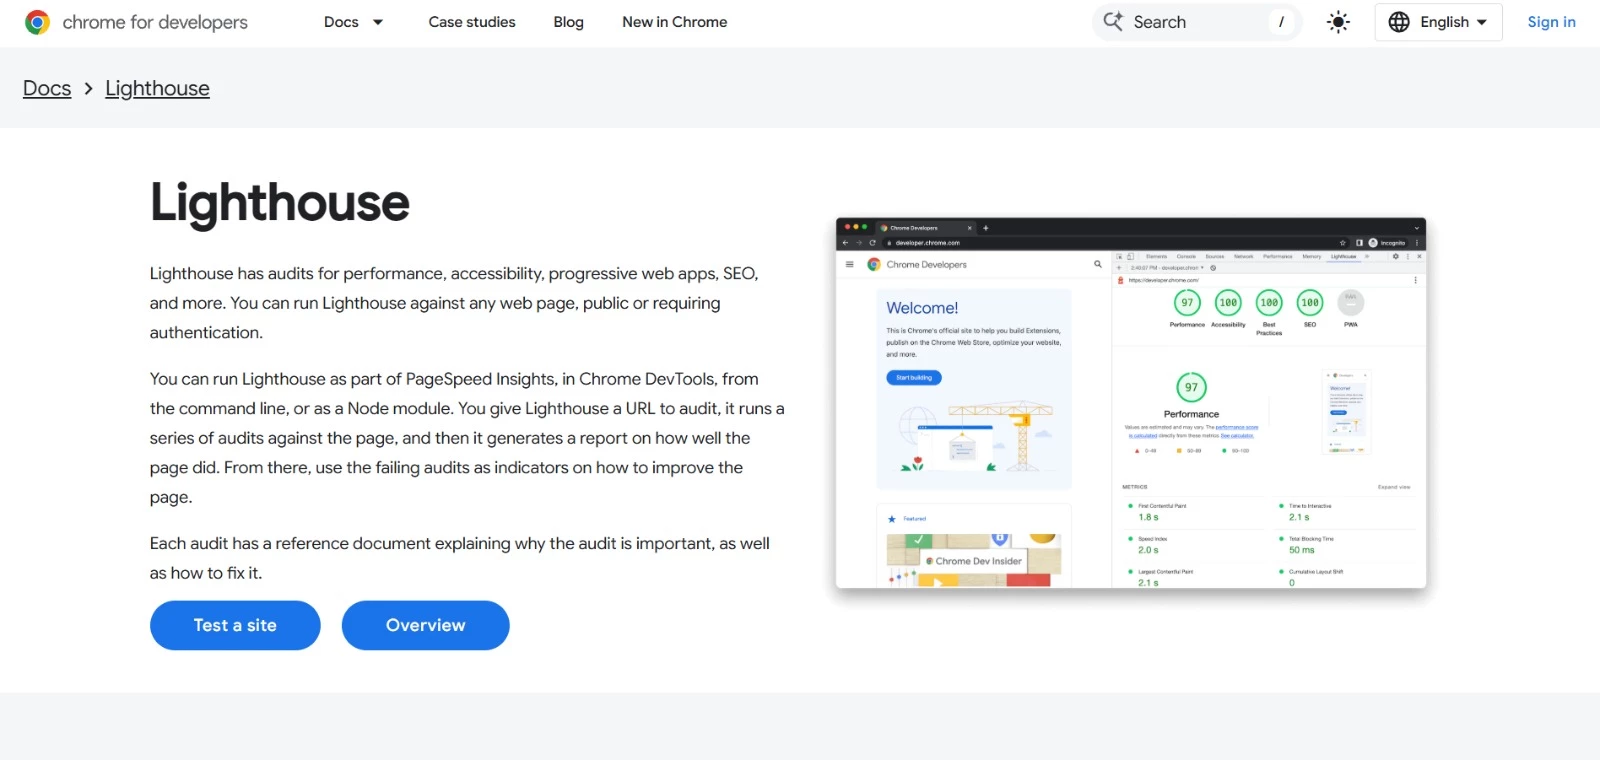This screenshot has width=1600, height=760.
Task: Open New in Chrome
Action: (675, 22)
